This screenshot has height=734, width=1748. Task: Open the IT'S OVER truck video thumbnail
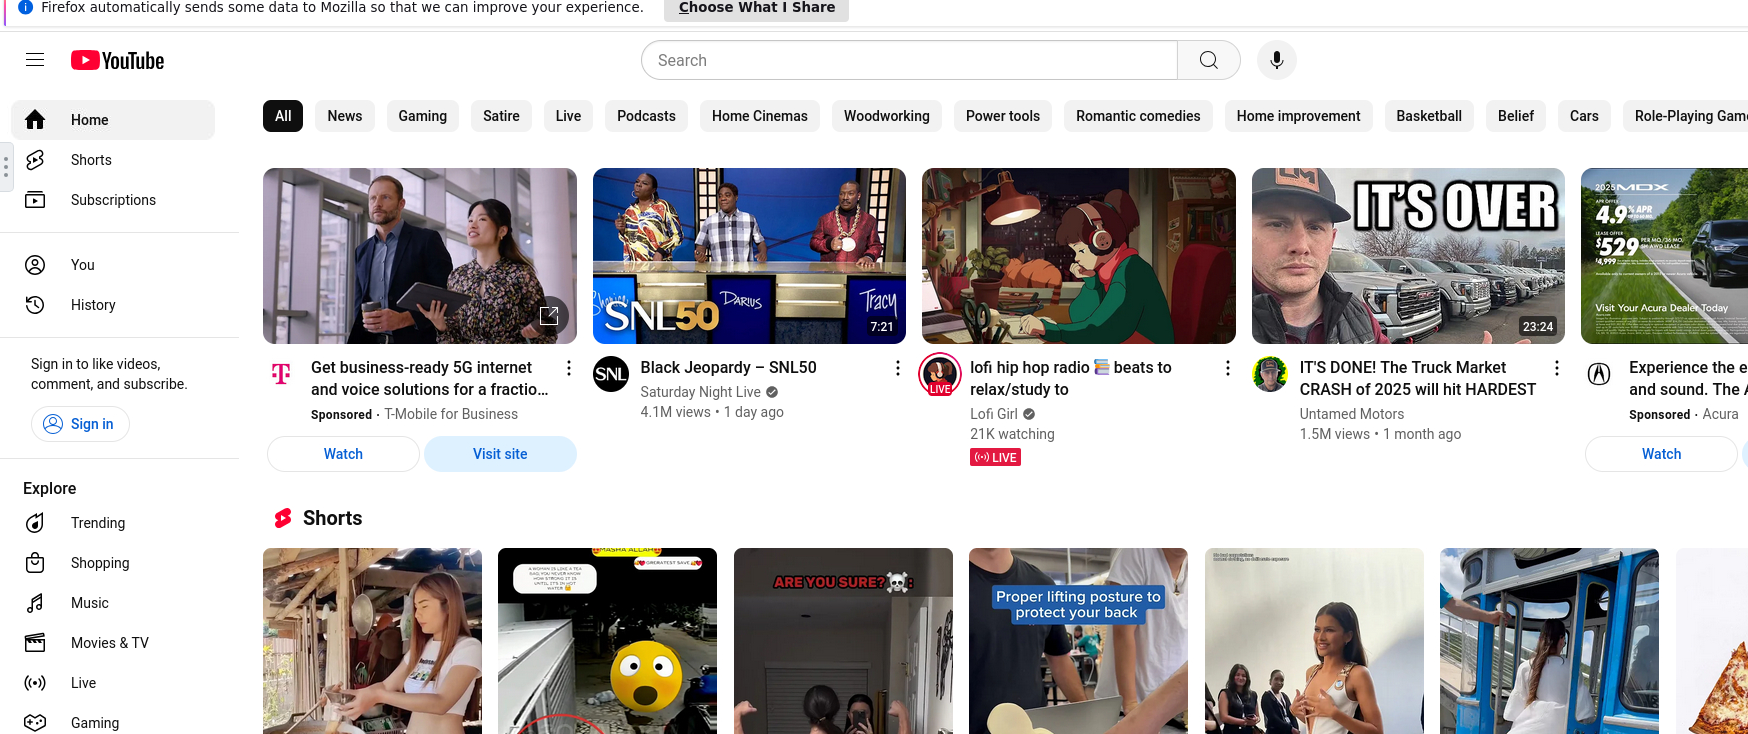1407,256
